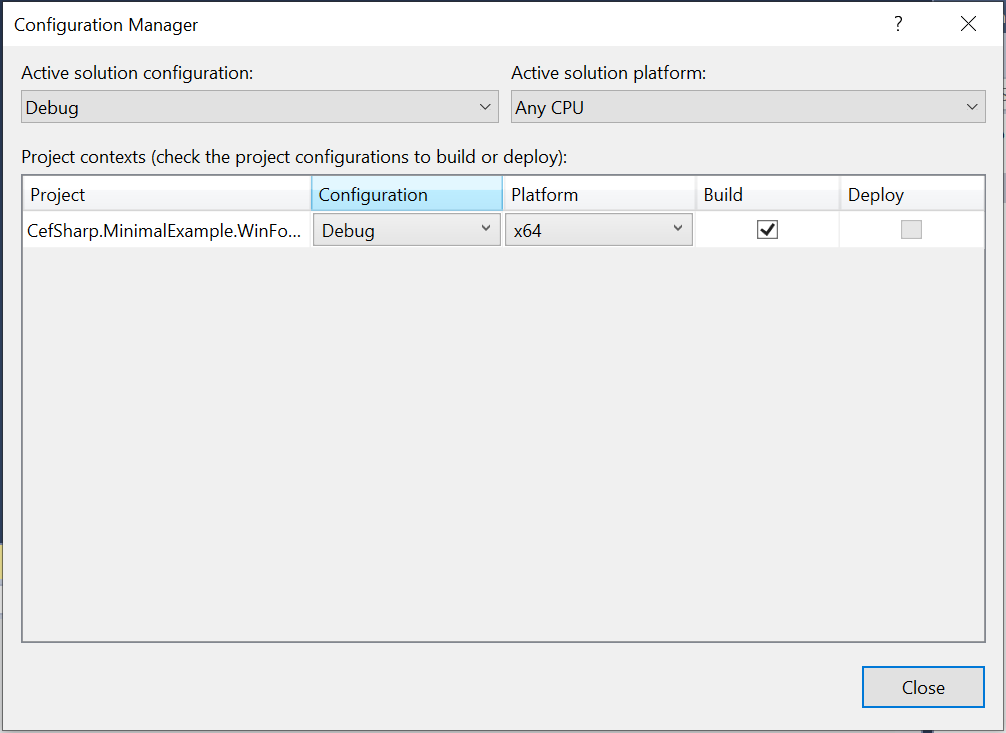The image size is (1006, 733).
Task: Select the CefSharp.MinimalExample.WinForms project name cell
Action: click(165, 229)
